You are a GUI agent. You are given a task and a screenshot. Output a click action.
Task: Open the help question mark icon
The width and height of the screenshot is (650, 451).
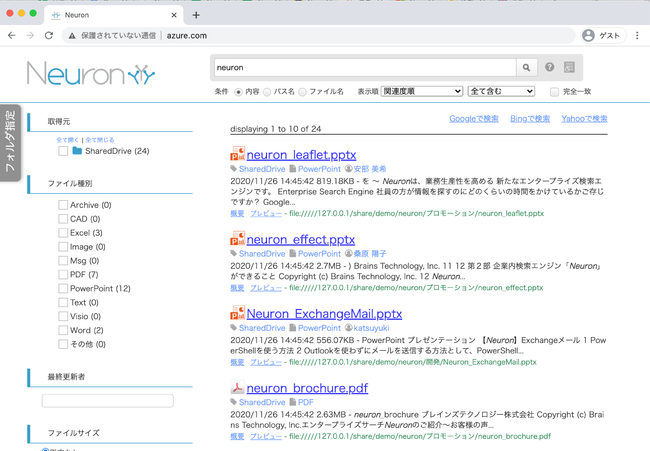(x=550, y=67)
